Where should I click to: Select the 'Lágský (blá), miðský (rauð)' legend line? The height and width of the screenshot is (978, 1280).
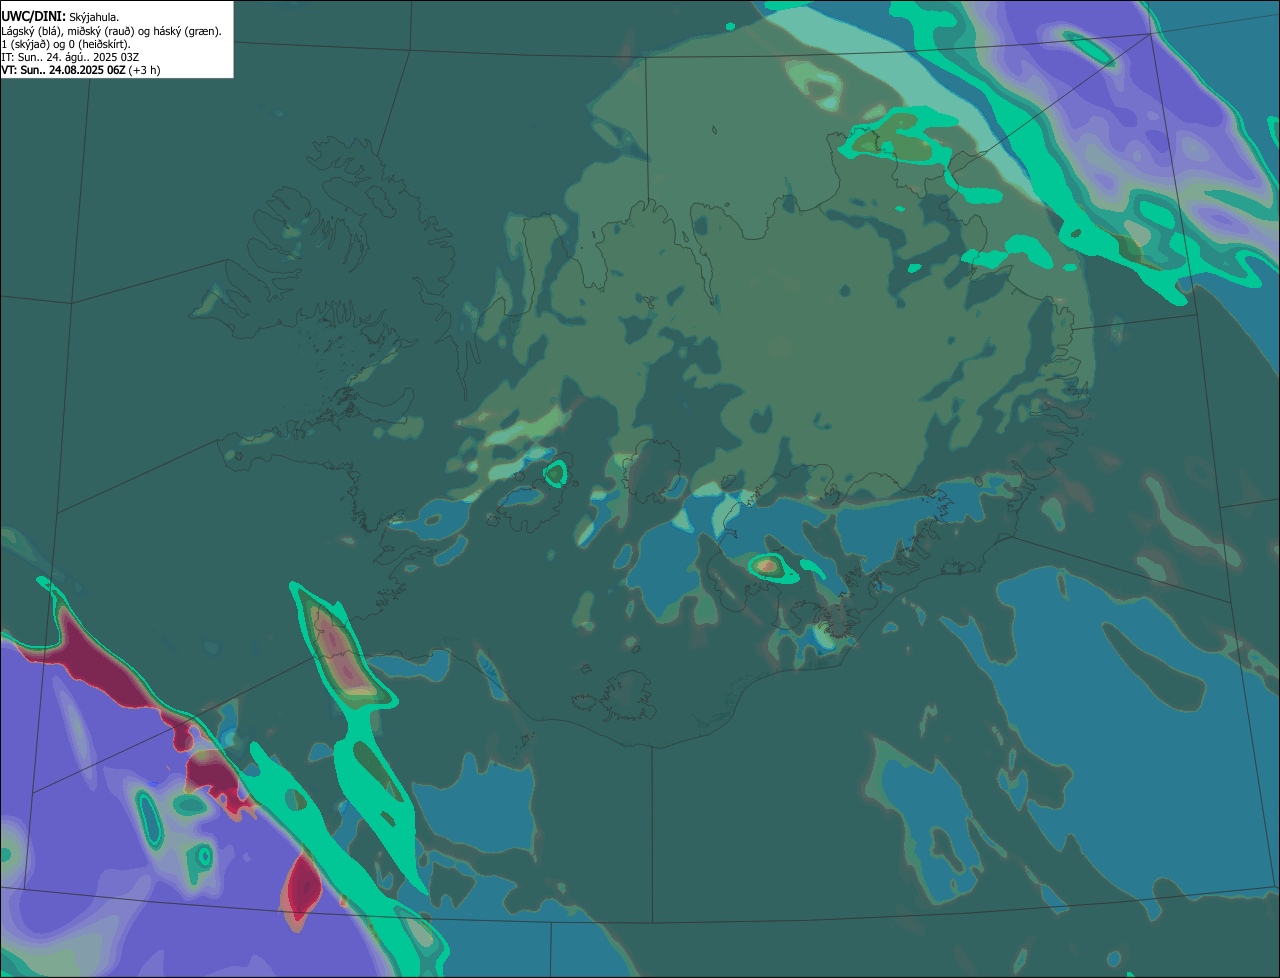pyautogui.click(x=112, y=31)
